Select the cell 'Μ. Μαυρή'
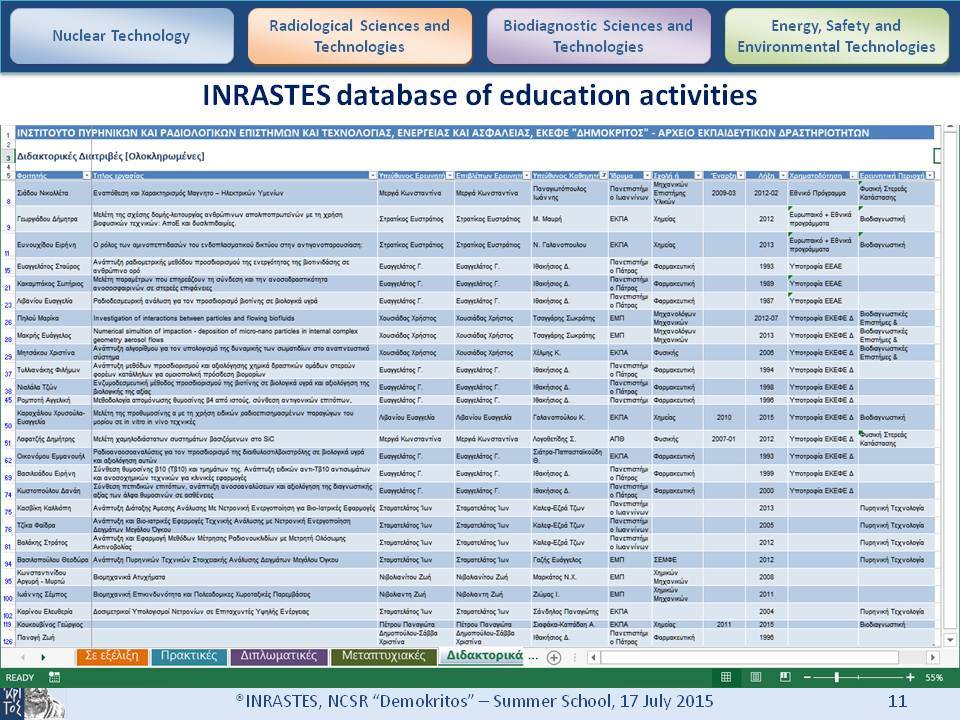This screenshot has width=960, height=720. [x=569, y=219]
